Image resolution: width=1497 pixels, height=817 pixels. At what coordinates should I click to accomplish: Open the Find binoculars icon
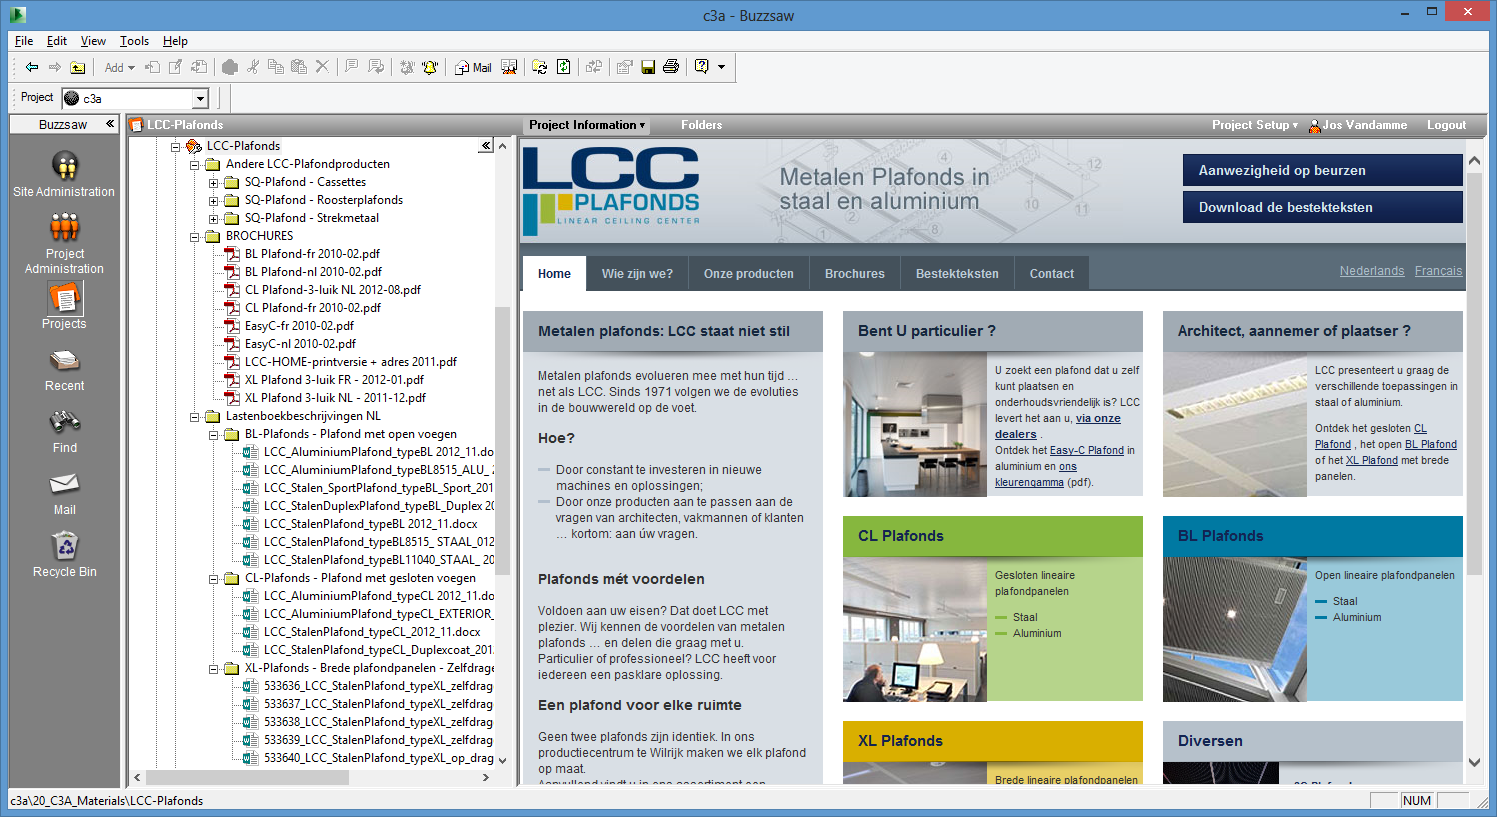click(x=64, y=431)
